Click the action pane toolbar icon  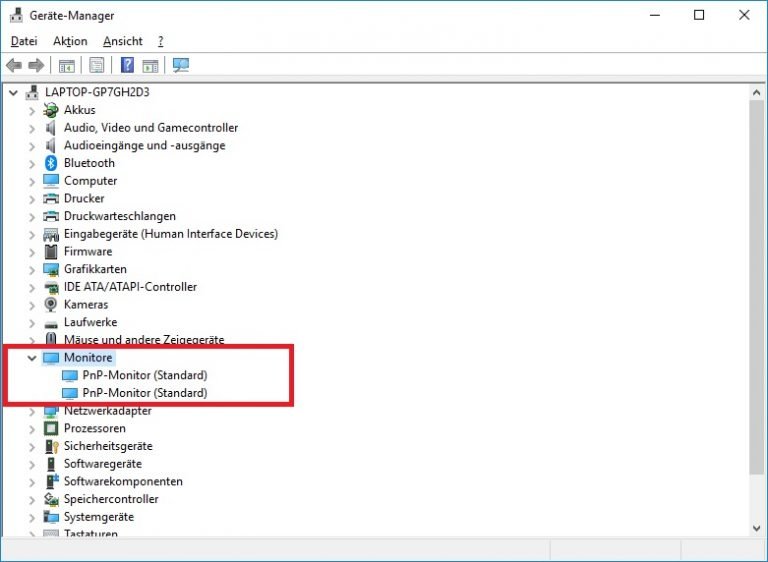[150, 65]
